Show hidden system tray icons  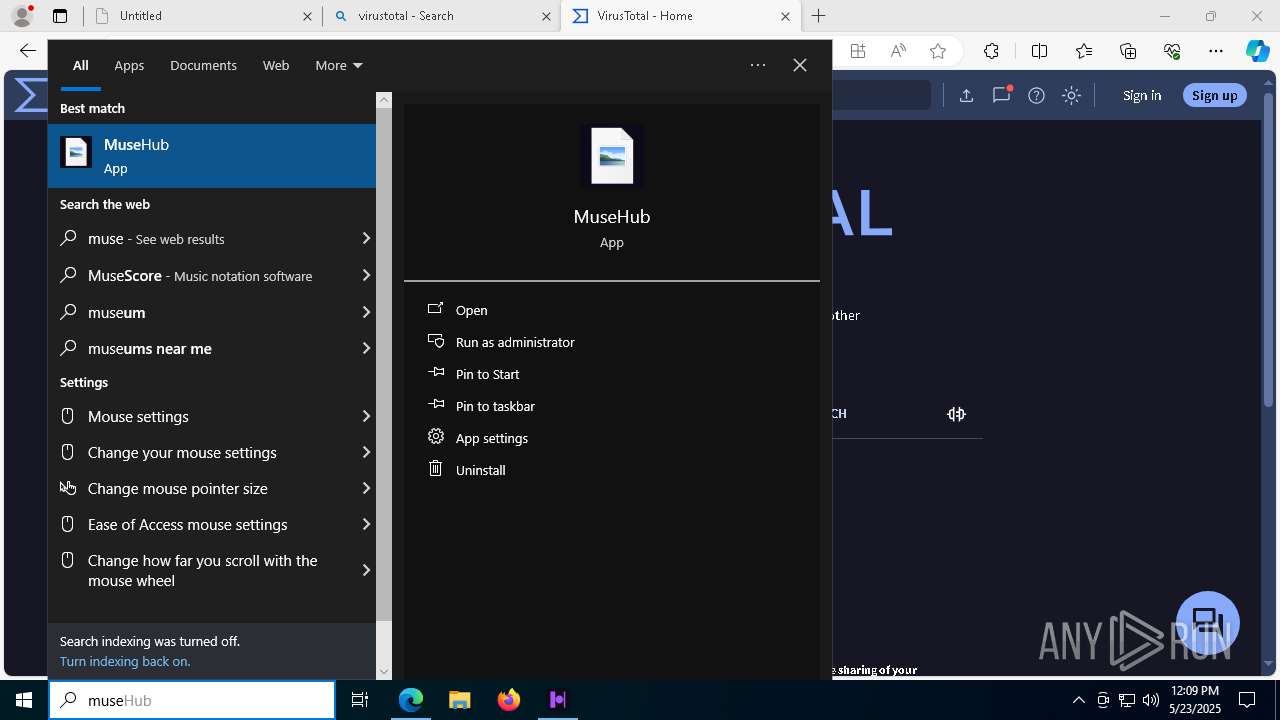click(x=1078, y=700)
